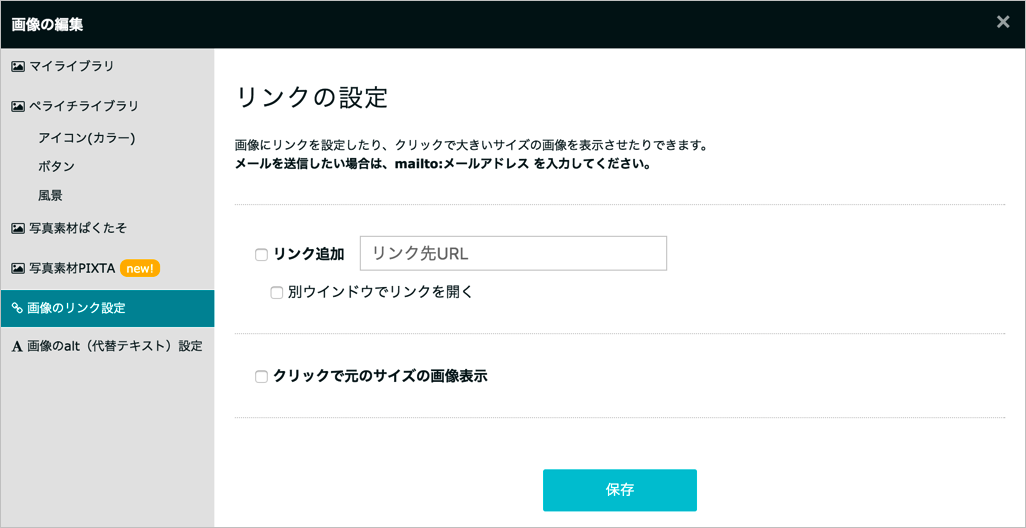Click the chain link icon in sidebar

[18, 308]
